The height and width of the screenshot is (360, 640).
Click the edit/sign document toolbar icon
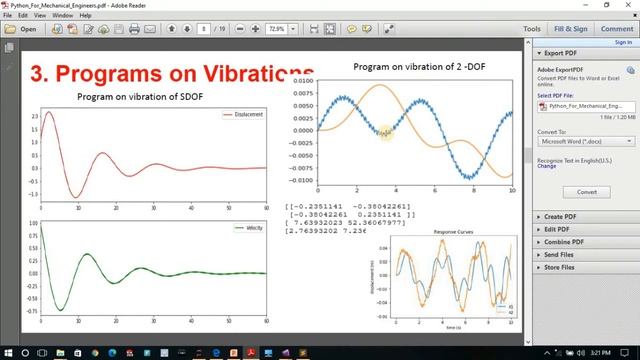(88, 29)
